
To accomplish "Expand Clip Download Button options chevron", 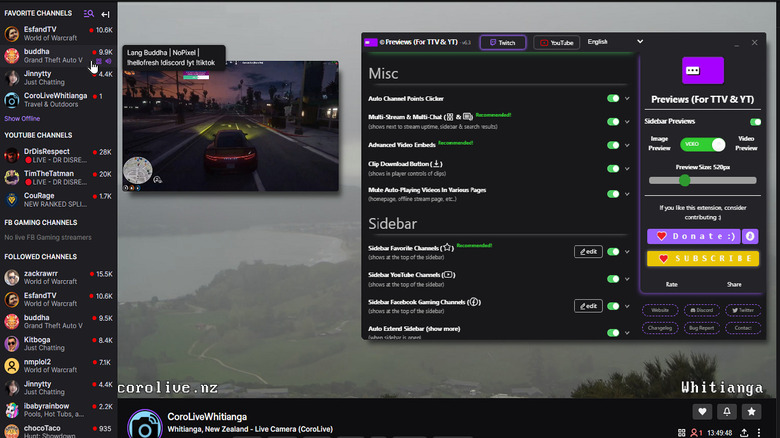I will [x=627, y=168].
